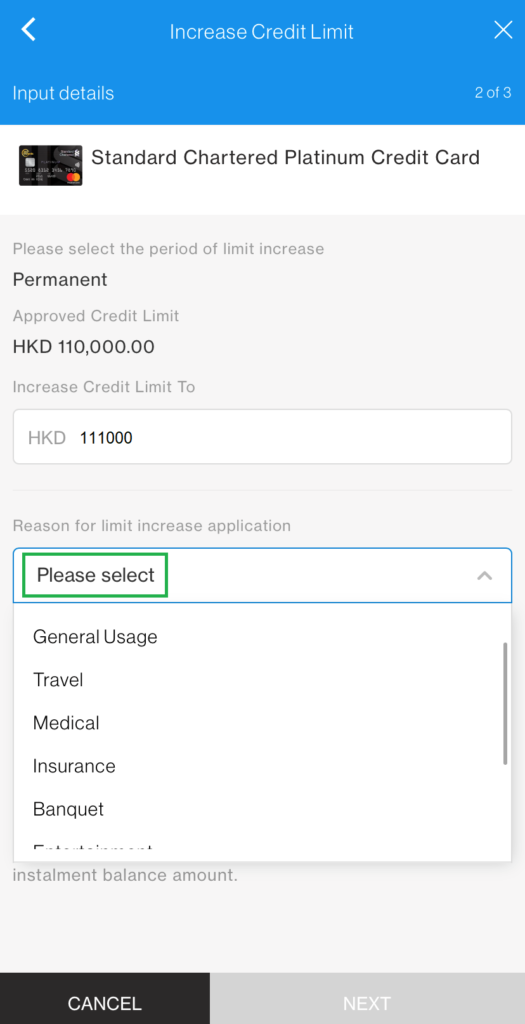Click the Permanent period value
Viewport: 525px width, 1024px height.
coord(60,280)
